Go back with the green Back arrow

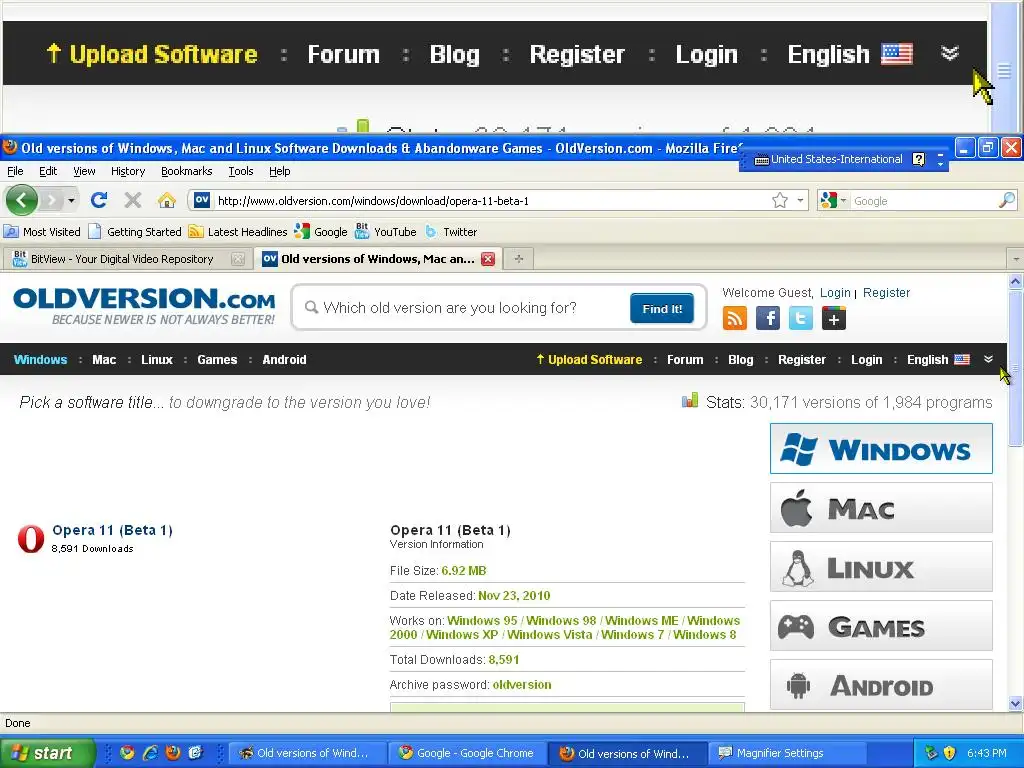click(x=22, y=200)
